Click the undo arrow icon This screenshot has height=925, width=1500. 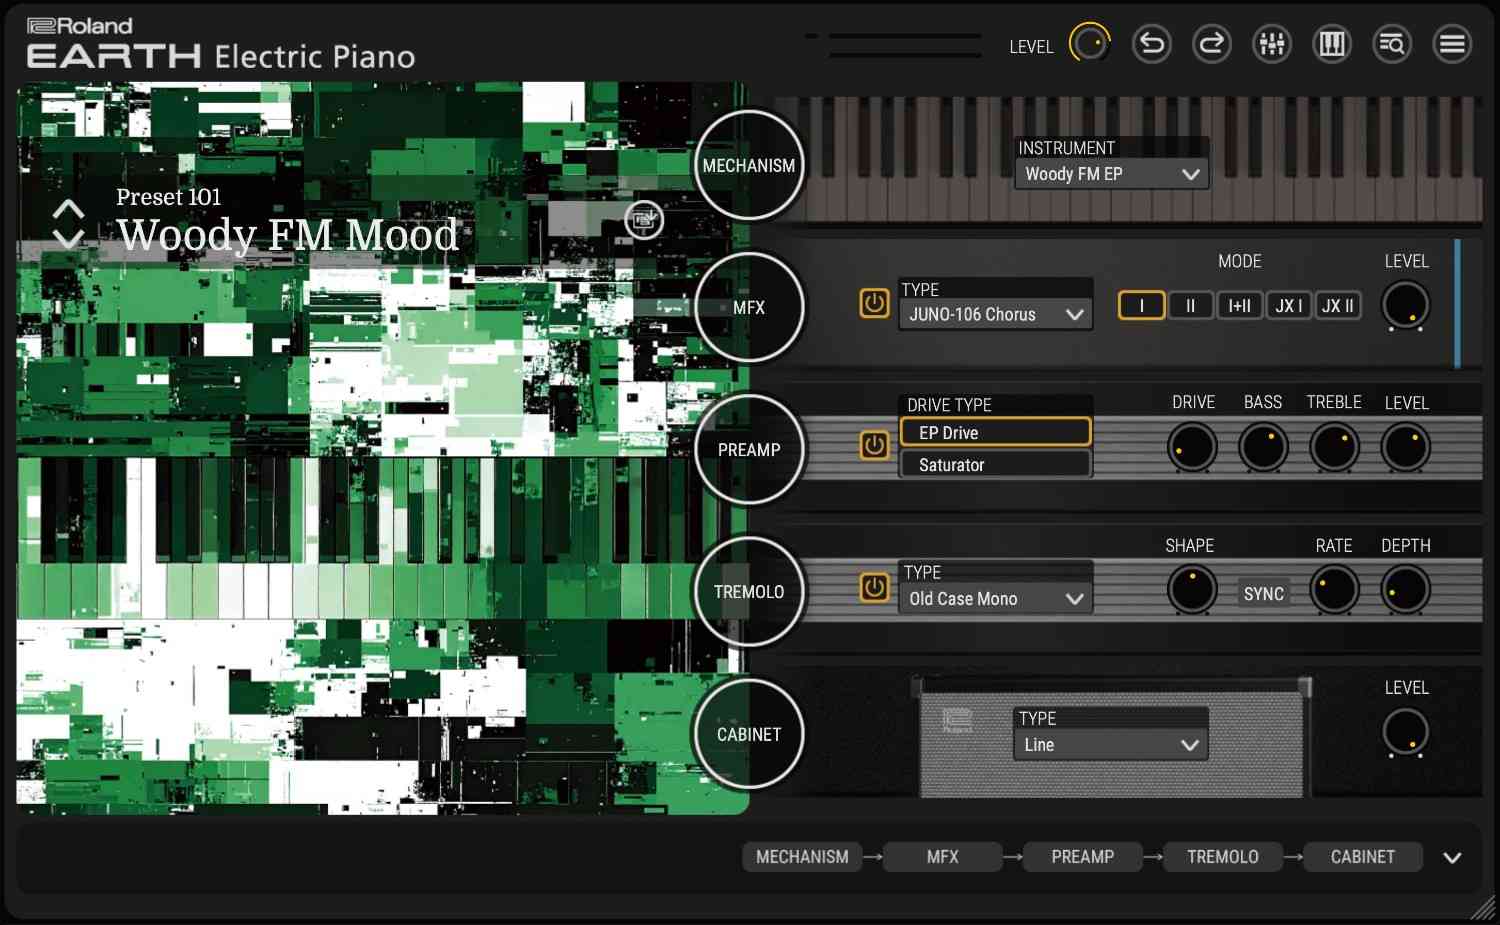point(1151,44)
